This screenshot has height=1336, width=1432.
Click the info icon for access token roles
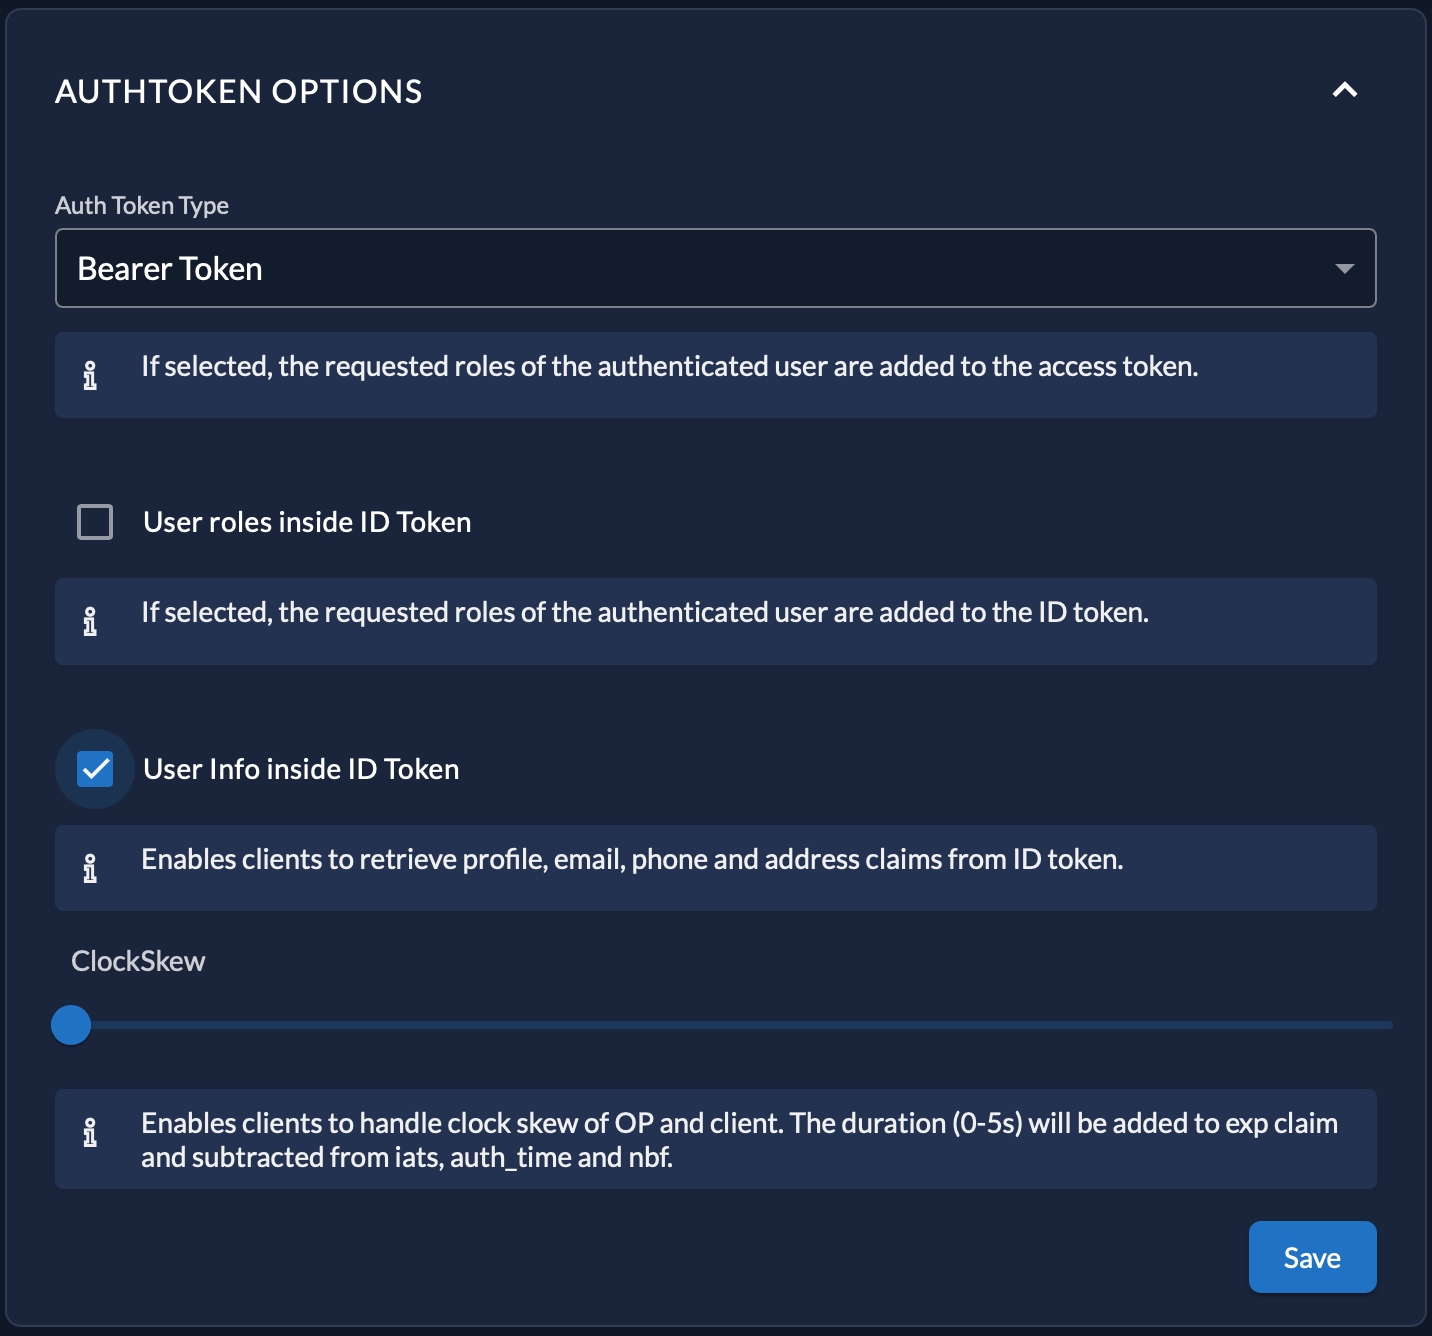click(x=90, y=375)
